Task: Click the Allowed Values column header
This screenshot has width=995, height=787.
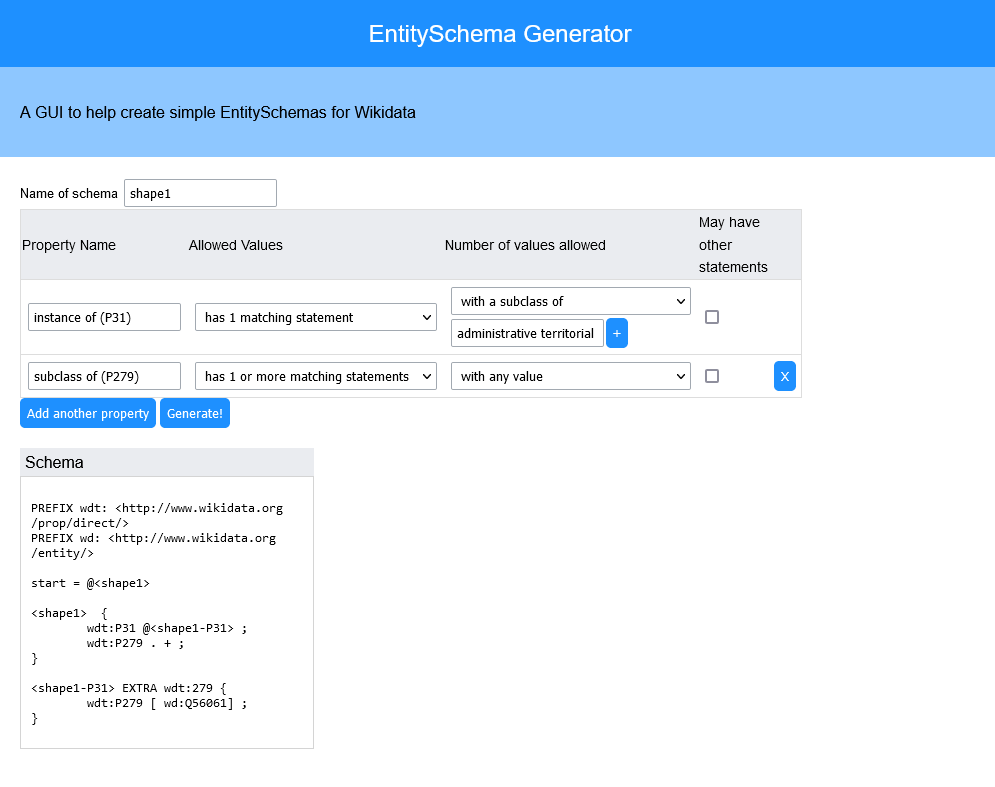Action: (x=235, y=245)
